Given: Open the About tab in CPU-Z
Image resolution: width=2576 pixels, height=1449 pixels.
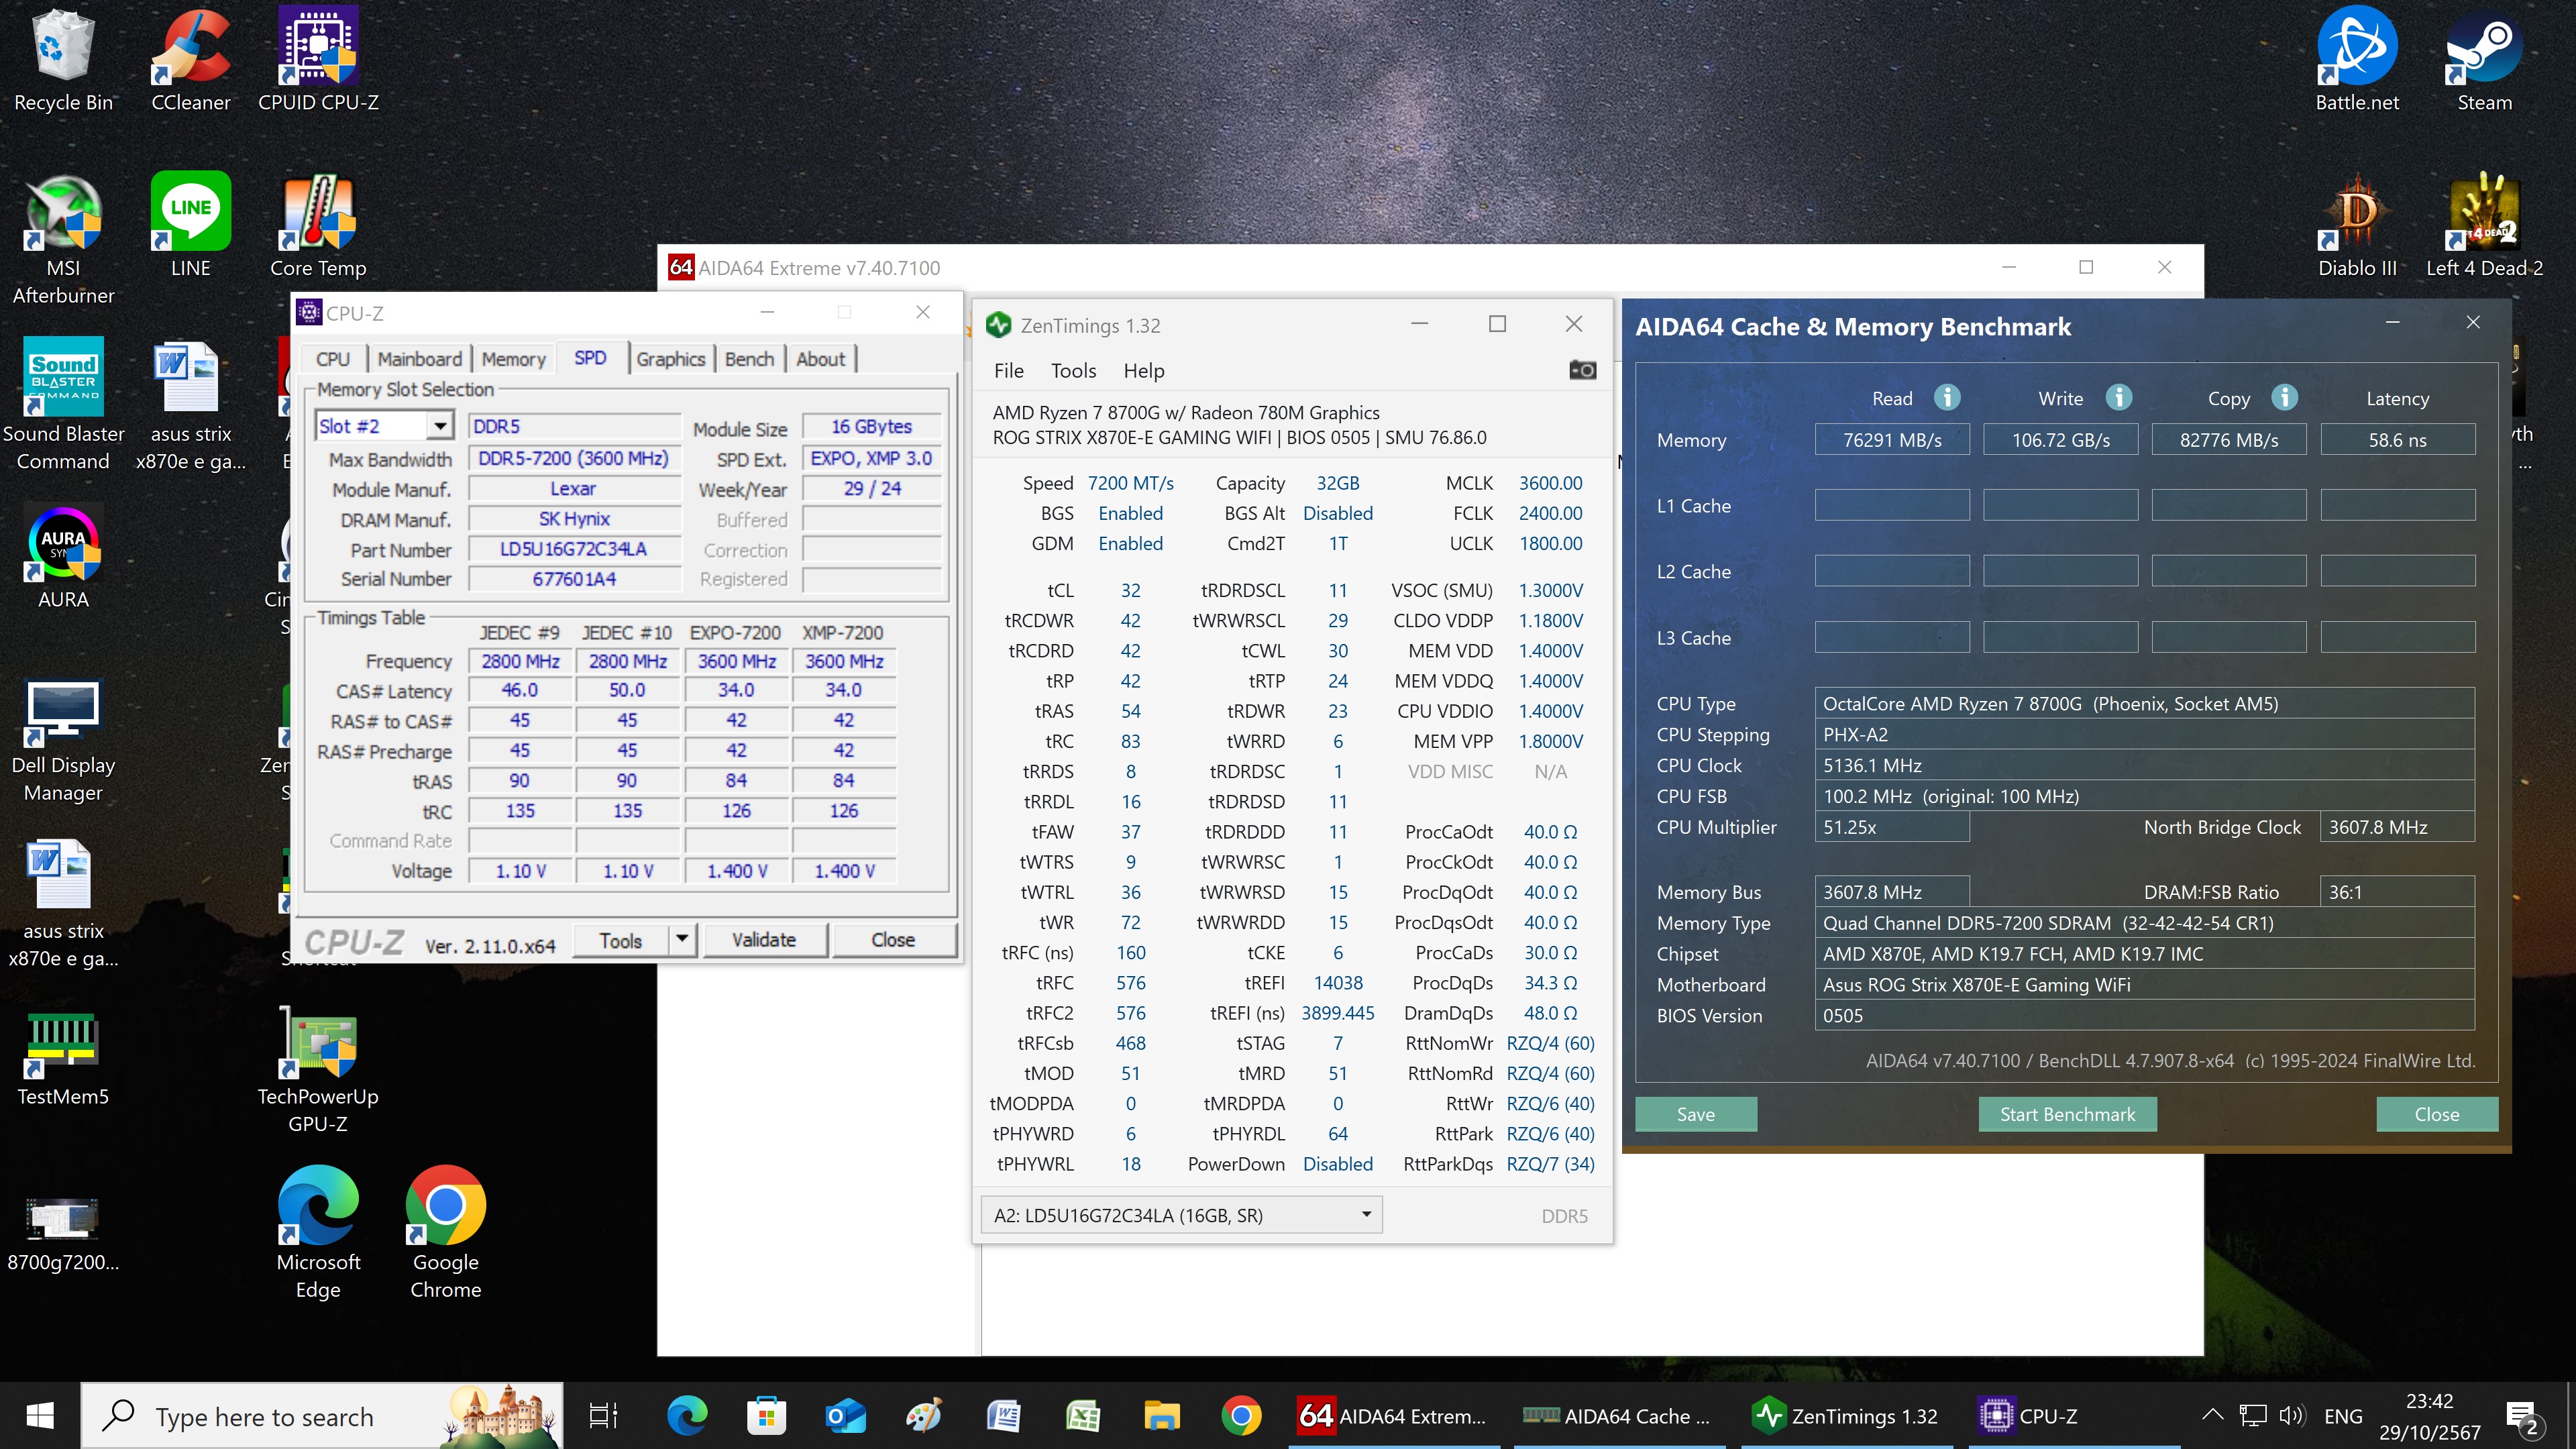Looking at the screenshot, I should pyautogui.click(x=820, y=359).
